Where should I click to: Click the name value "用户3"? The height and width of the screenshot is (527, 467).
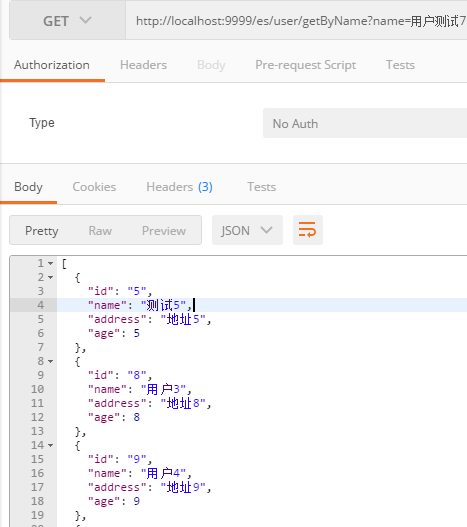(x=163, y=389)
